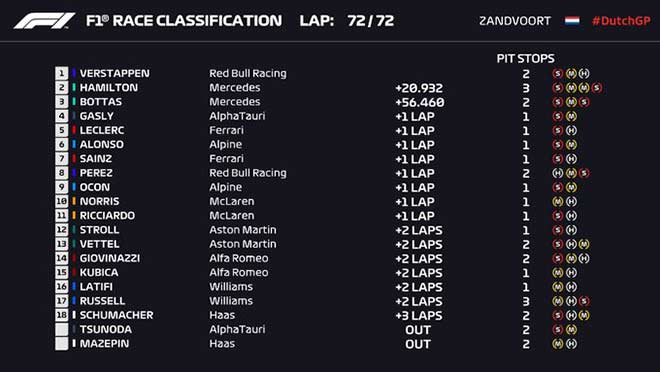Screen dimensions: 660x372
Task: Click the PIT STOPS column header
Action: pyautogui.click(x=525, y=58)
